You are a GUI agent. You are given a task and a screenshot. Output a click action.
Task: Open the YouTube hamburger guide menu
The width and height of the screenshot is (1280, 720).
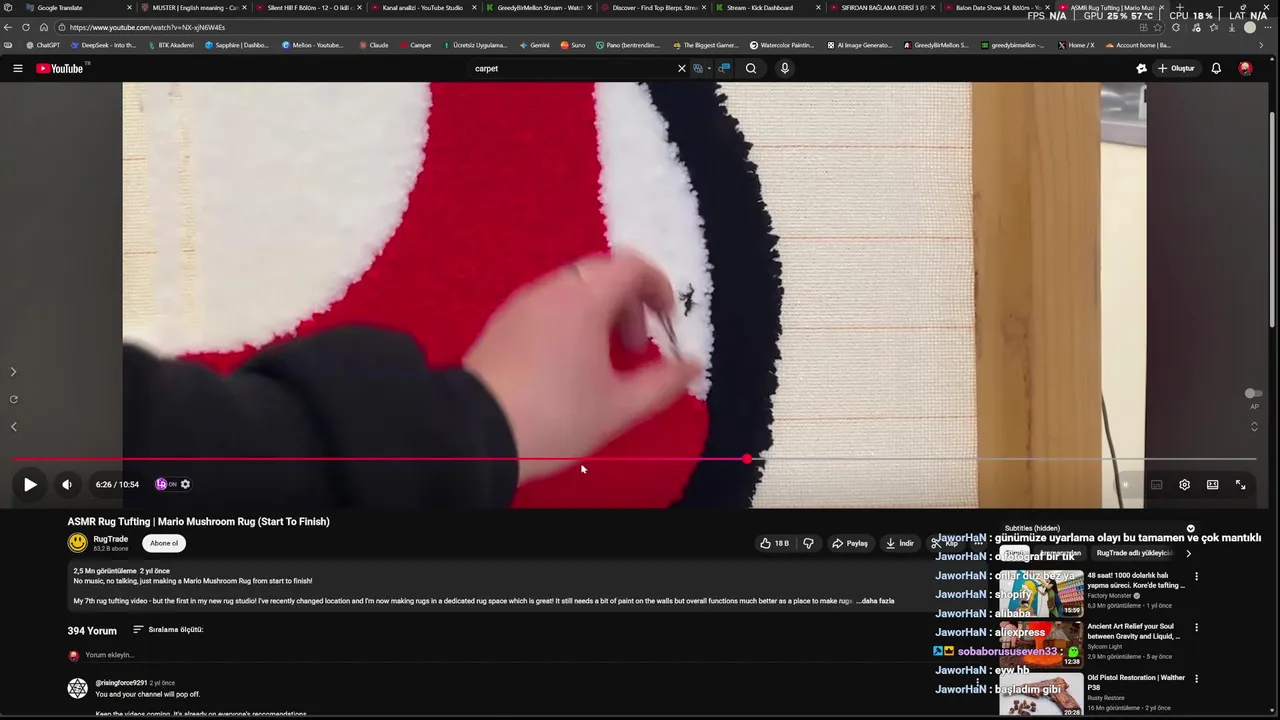tap(17, 68)
